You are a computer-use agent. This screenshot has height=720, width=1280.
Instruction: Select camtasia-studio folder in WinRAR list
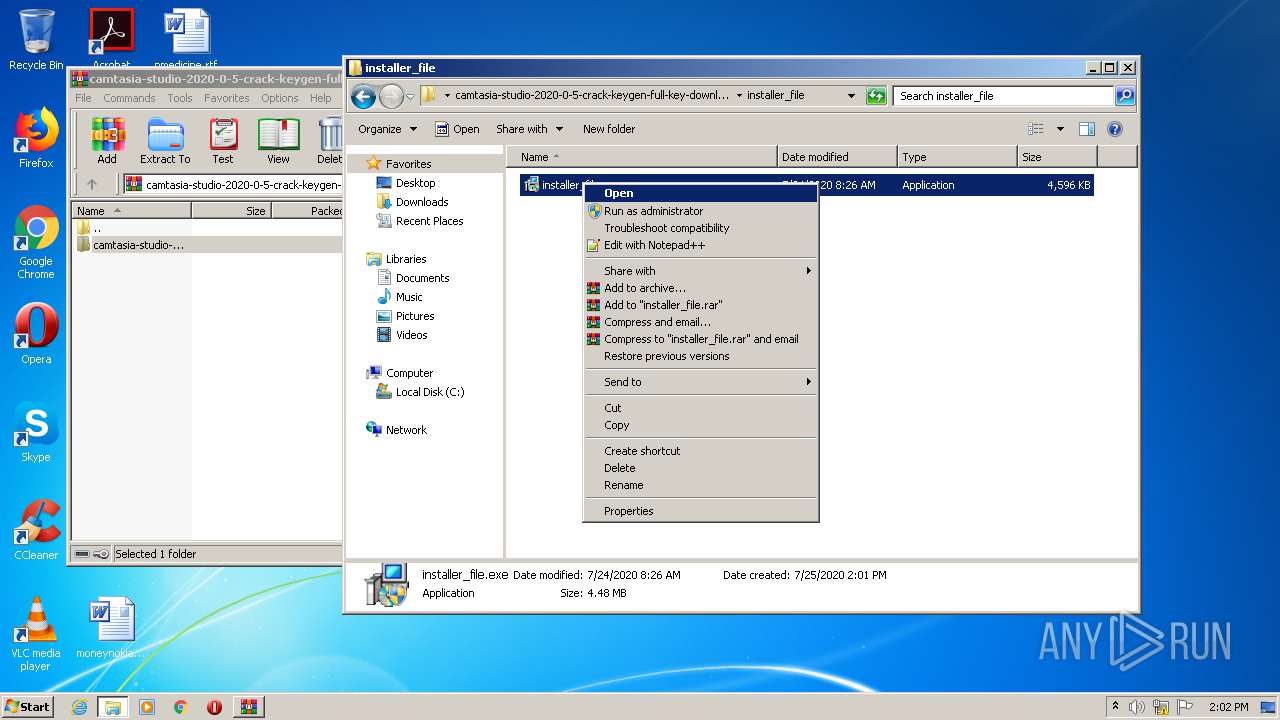[x=138, y=245]
